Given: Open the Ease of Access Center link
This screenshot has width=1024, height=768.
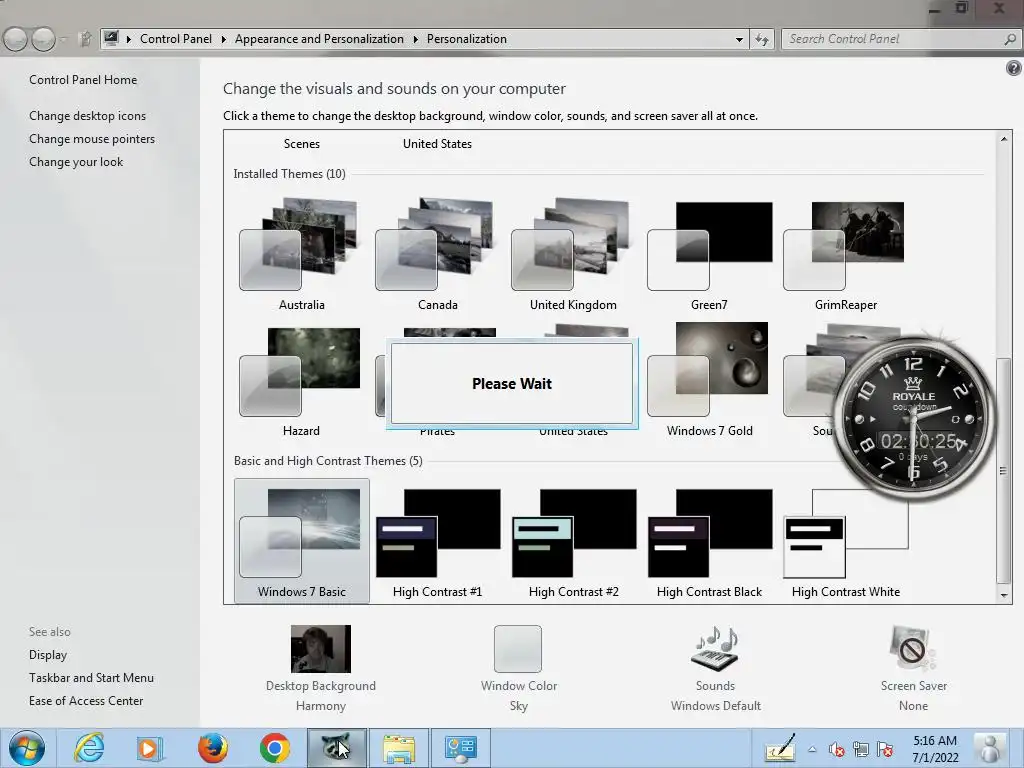Looking at the screenshot, I should pos(86,701).
